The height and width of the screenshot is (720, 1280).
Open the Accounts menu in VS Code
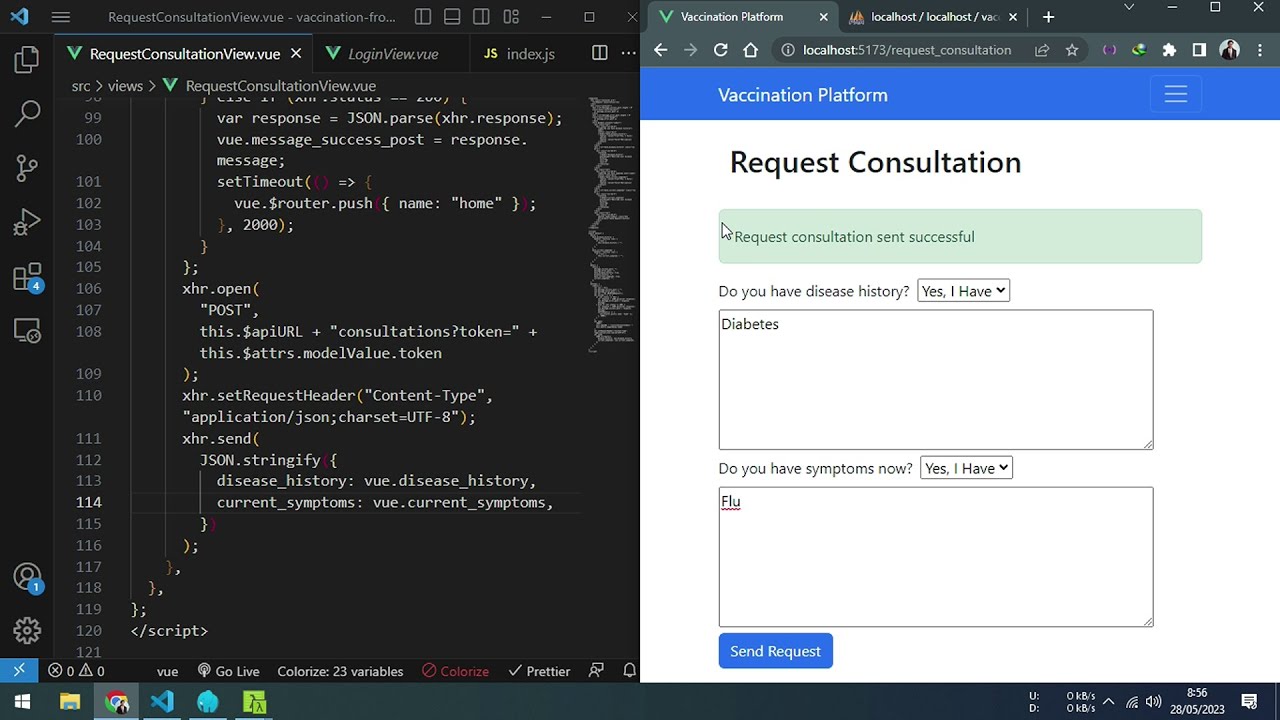(27, 578)
